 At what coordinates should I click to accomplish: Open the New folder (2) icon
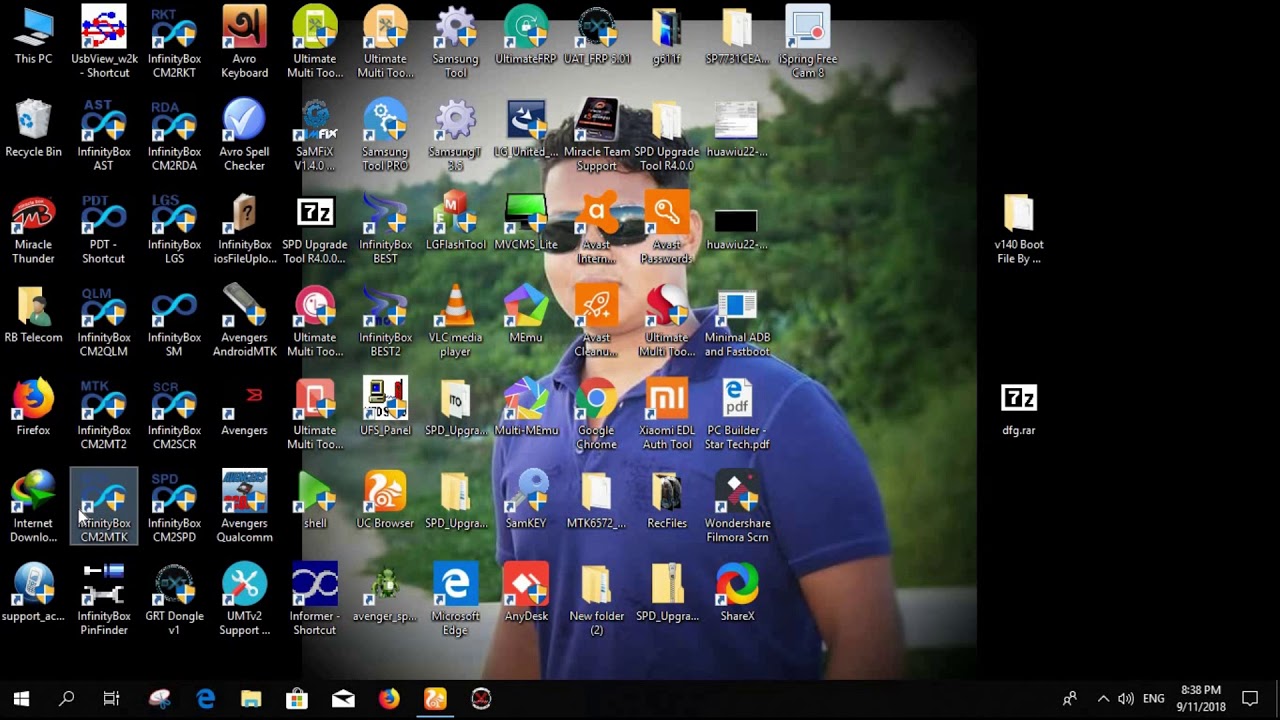point(597,601)
